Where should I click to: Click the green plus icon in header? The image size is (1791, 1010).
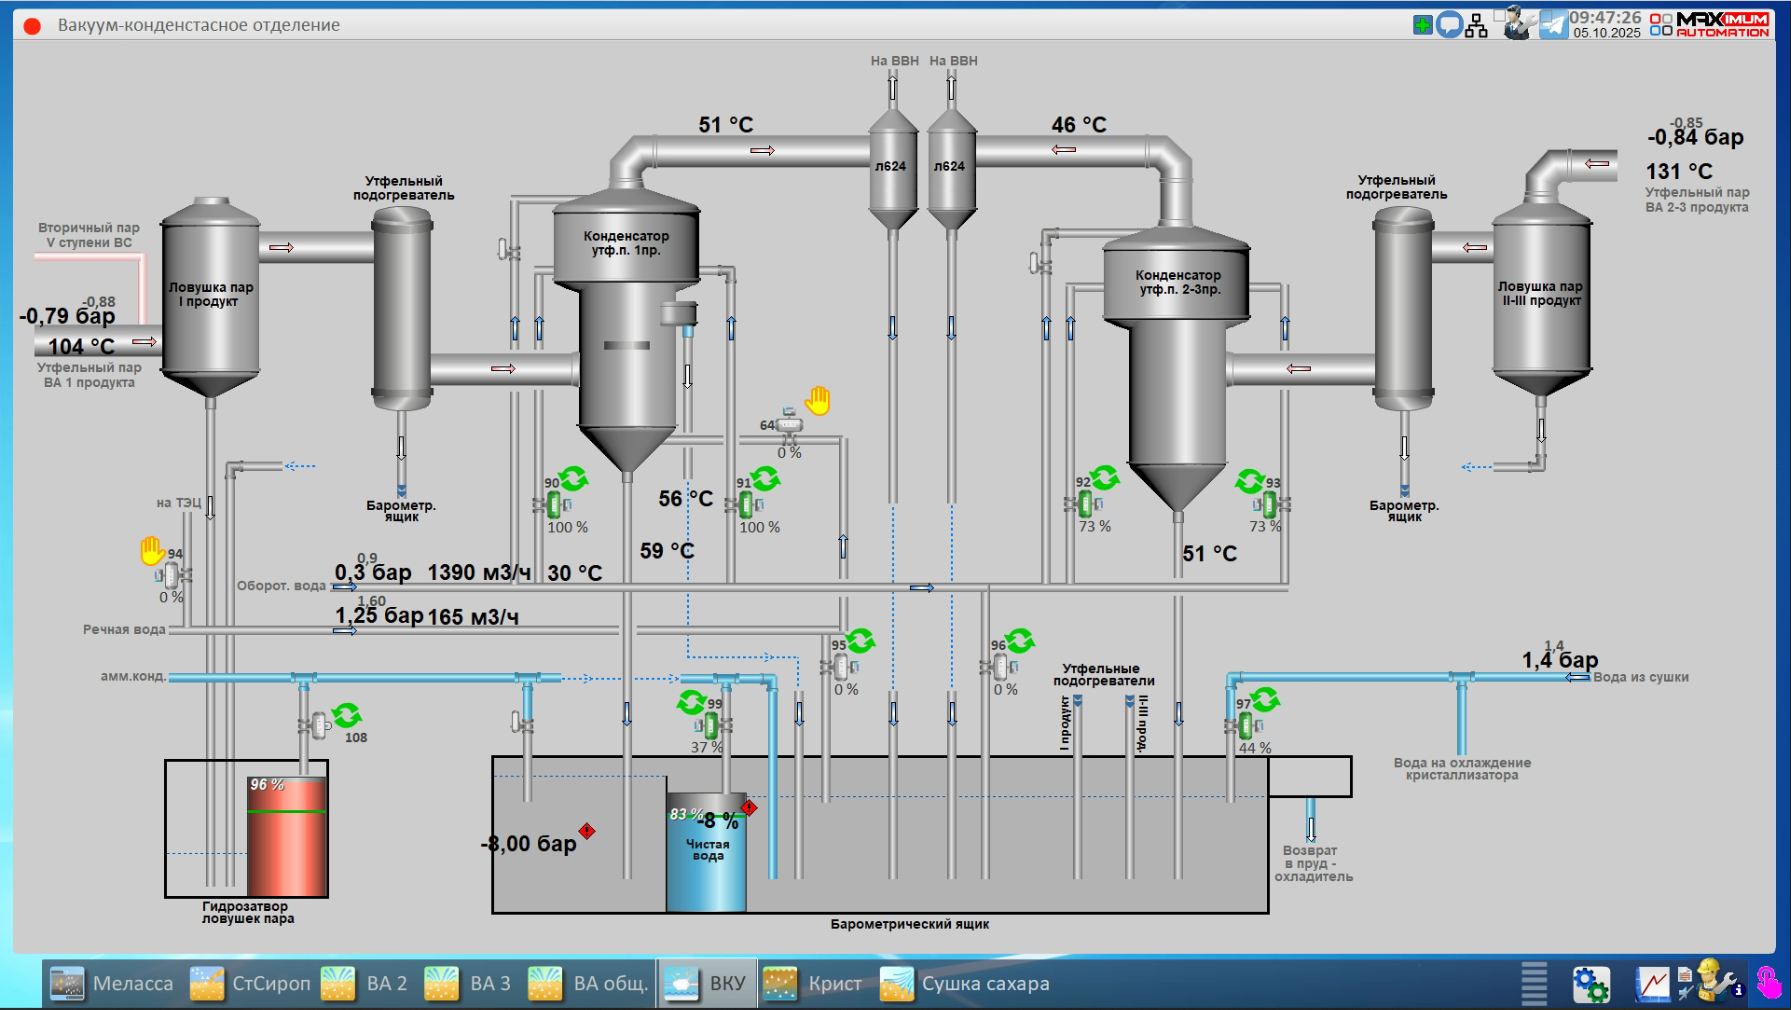[x=1422, y=25]
